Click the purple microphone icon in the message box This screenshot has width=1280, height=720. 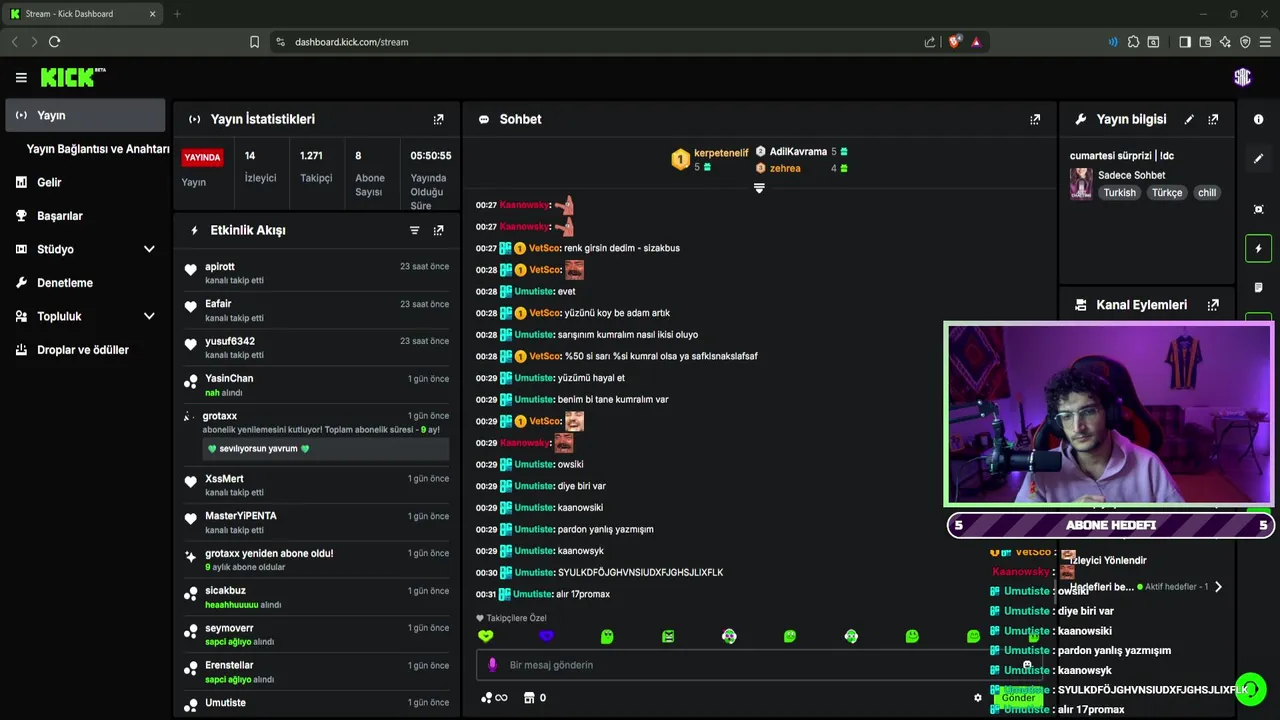tap(492, 665)
